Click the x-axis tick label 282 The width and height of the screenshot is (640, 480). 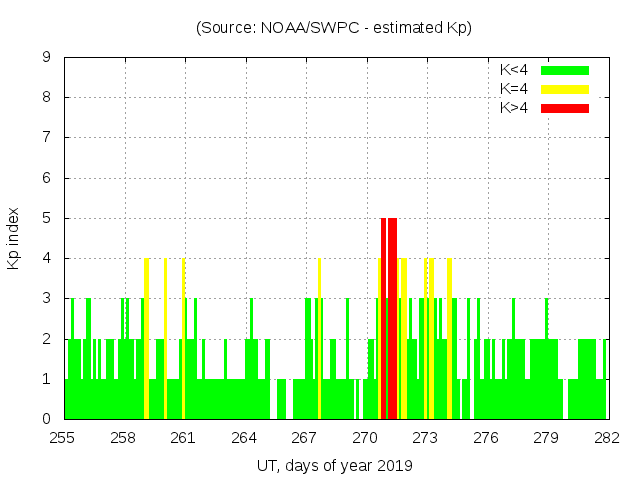tap(606, 437)
